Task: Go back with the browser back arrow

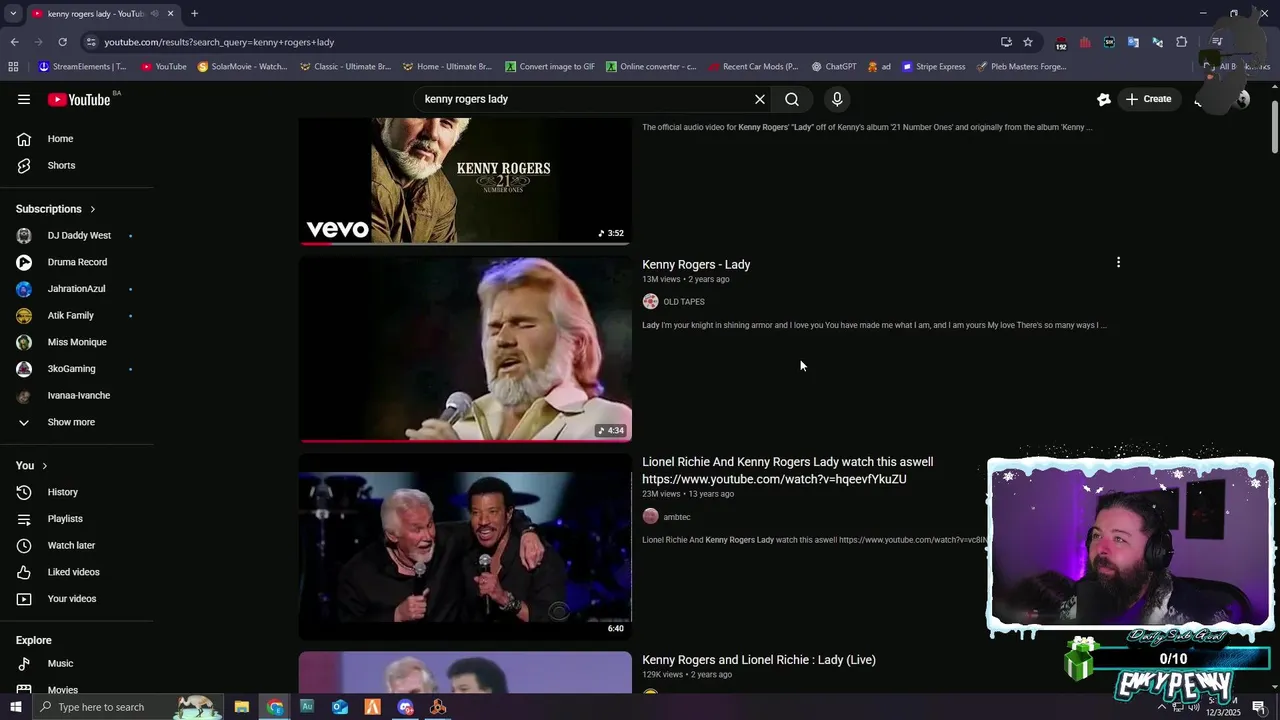Action: pos(14,42)
